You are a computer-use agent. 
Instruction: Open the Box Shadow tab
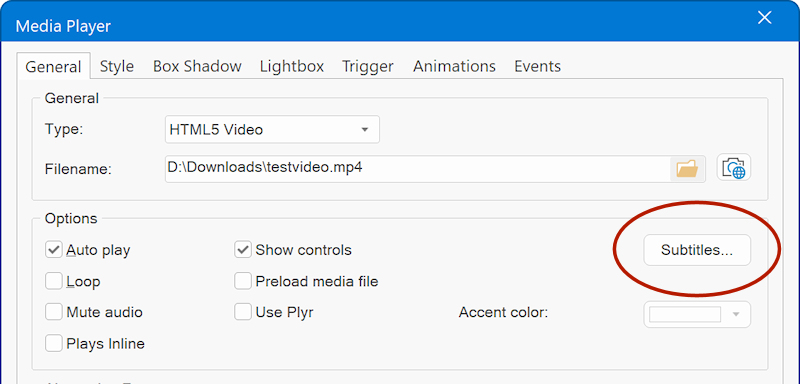point(197,66)
